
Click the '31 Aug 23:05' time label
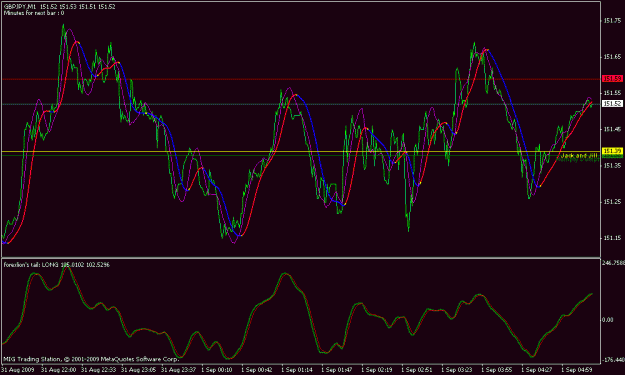pyautogui.click(x=138, y=370)
